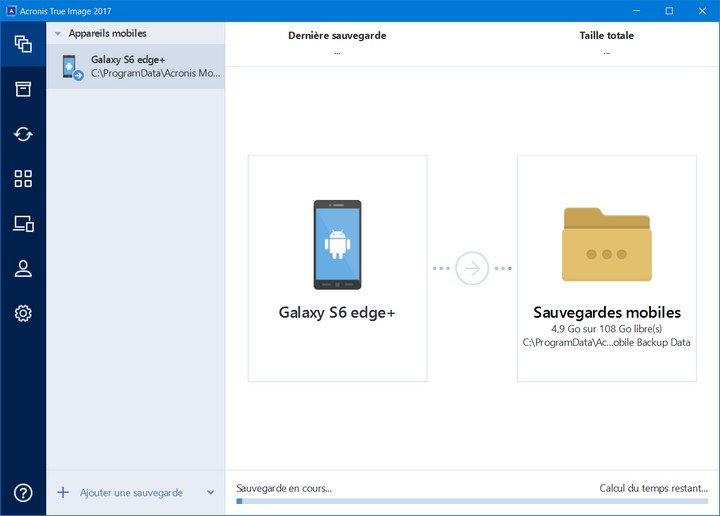Screen dimensions: 720x516
Task: Click the Taille totale header
Action: 607,35
